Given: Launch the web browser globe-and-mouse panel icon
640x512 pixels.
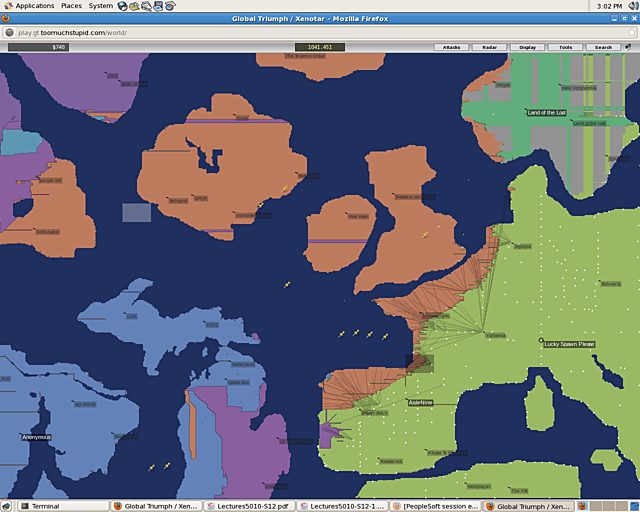Looking at the screenshot, I should 122,6.
